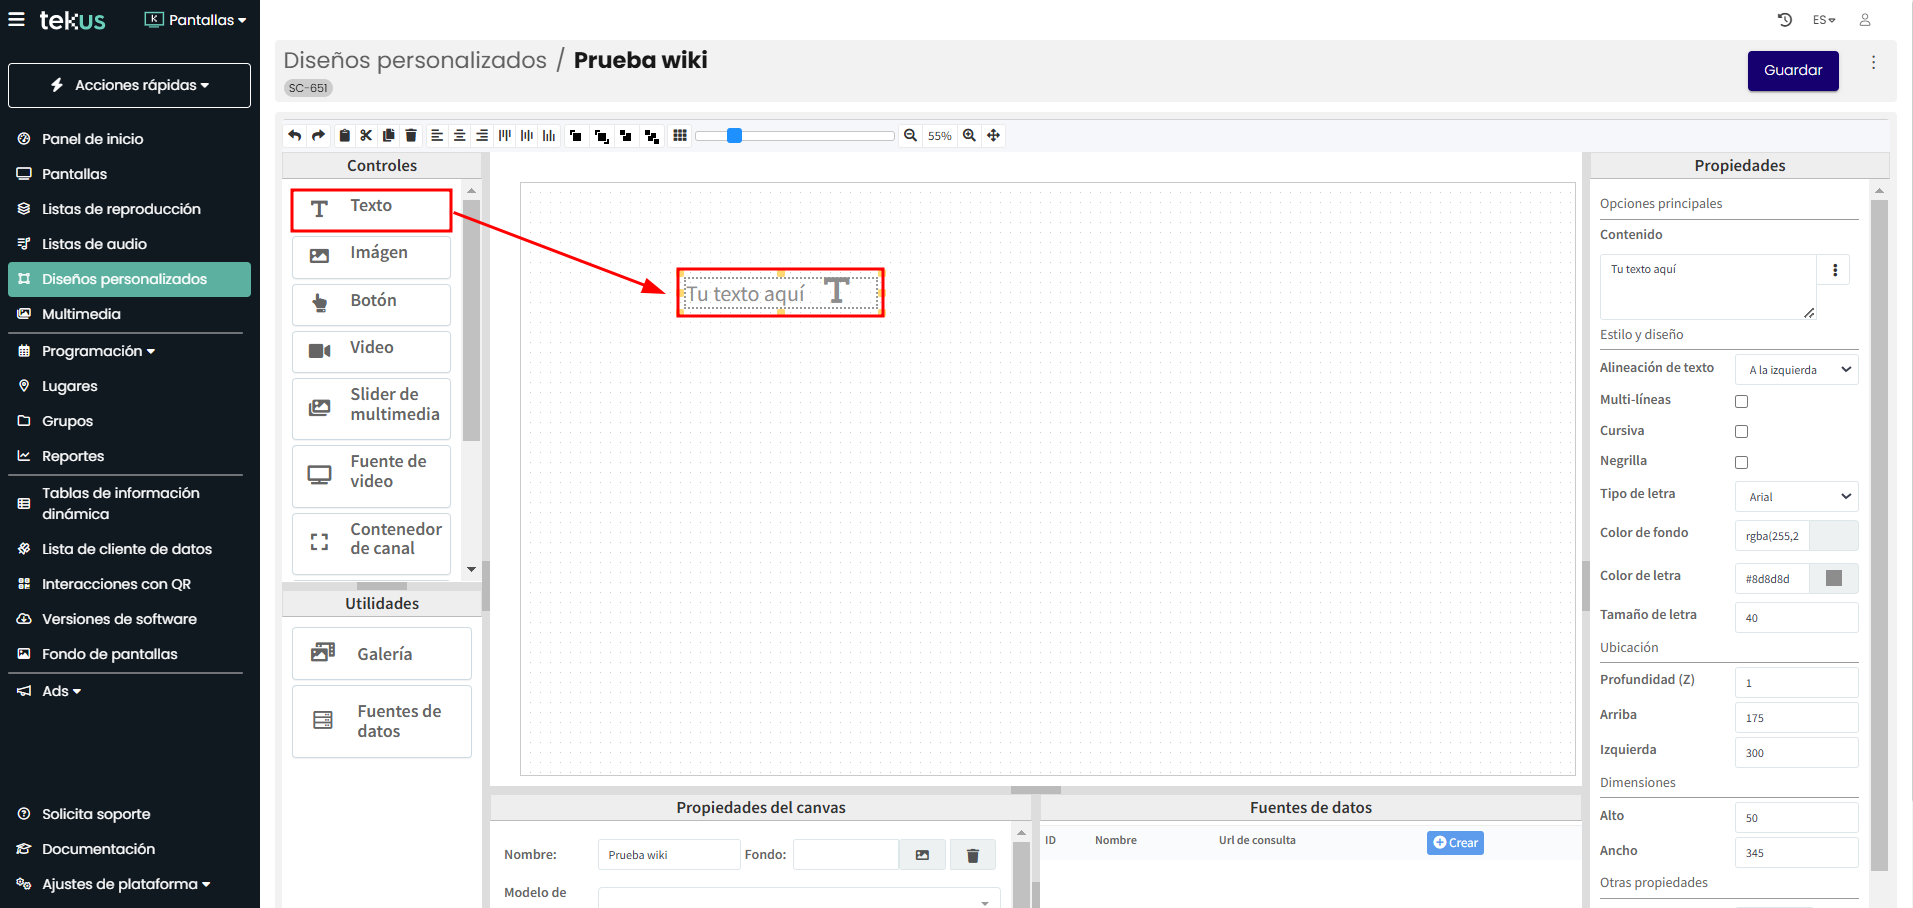This screenshot has width=1913, height=908.
Task: Click Crear in Fuentes de datos
Action: tap(1455, 843)
